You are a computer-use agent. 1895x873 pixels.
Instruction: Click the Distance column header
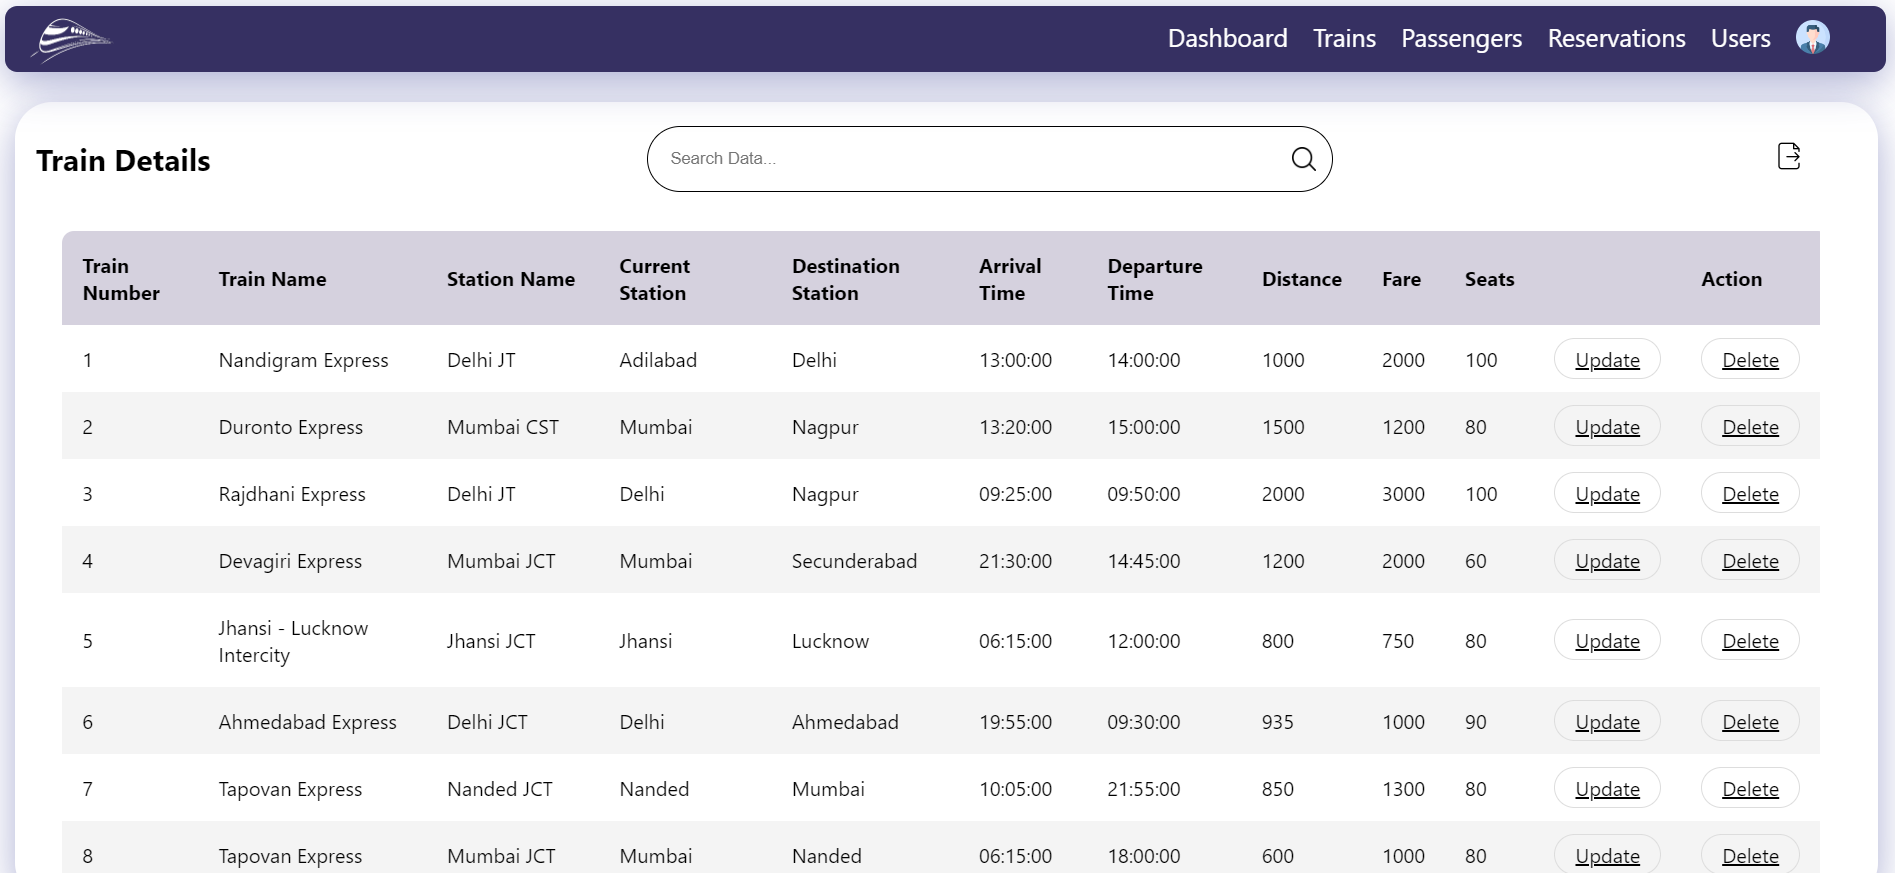[x=1301, y=279]
